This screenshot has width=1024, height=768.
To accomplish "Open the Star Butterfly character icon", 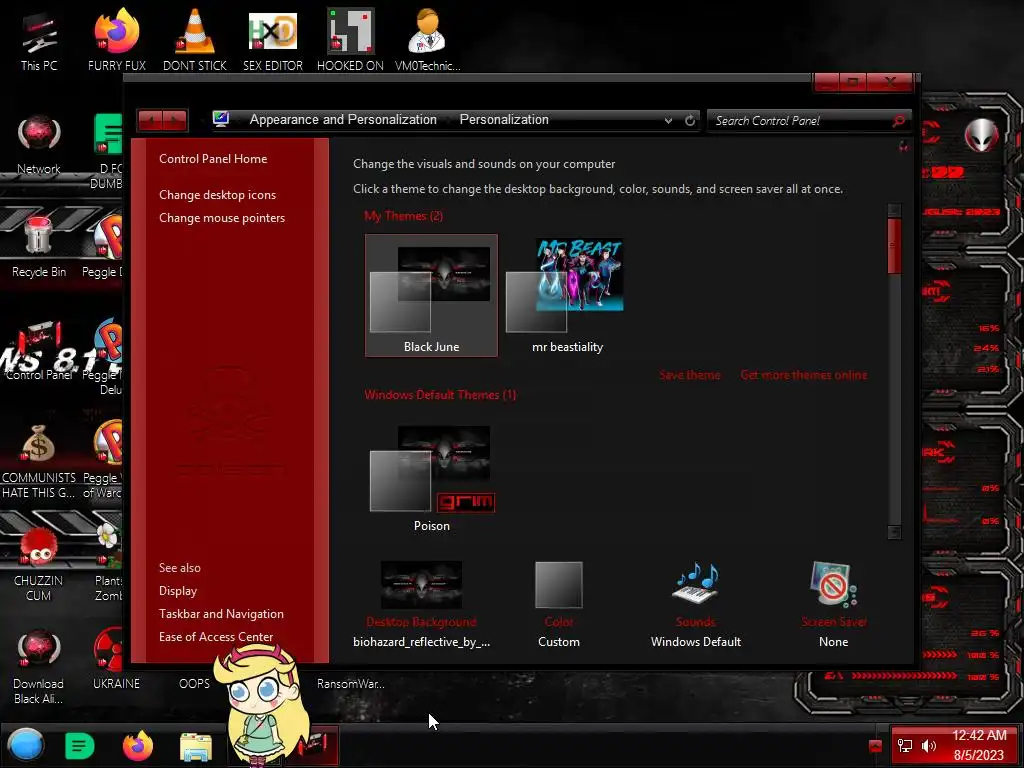I will point(263,704).
